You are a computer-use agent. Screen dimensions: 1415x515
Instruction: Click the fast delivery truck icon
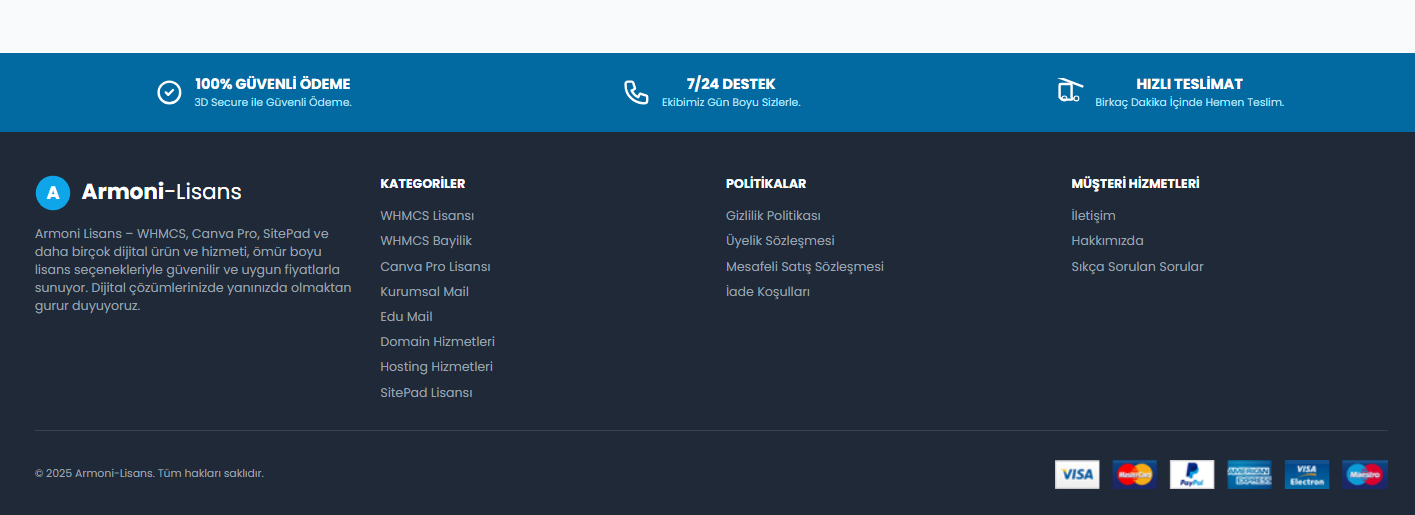point(1070,91)
